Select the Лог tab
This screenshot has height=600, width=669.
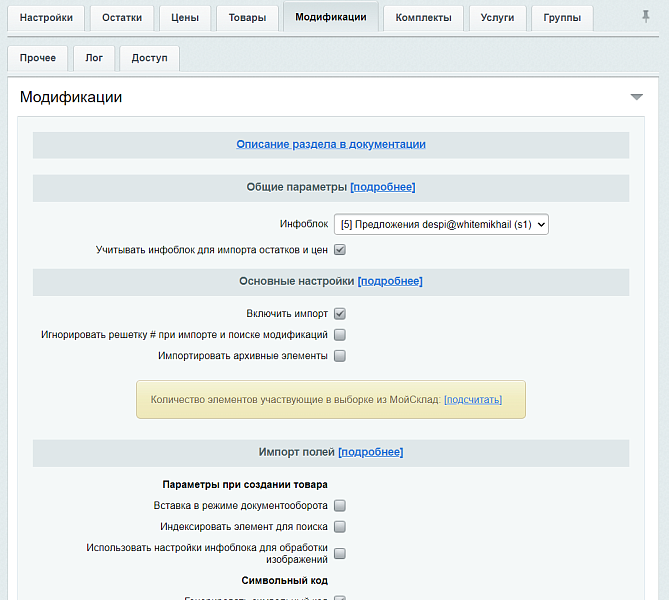coord(94,59)
